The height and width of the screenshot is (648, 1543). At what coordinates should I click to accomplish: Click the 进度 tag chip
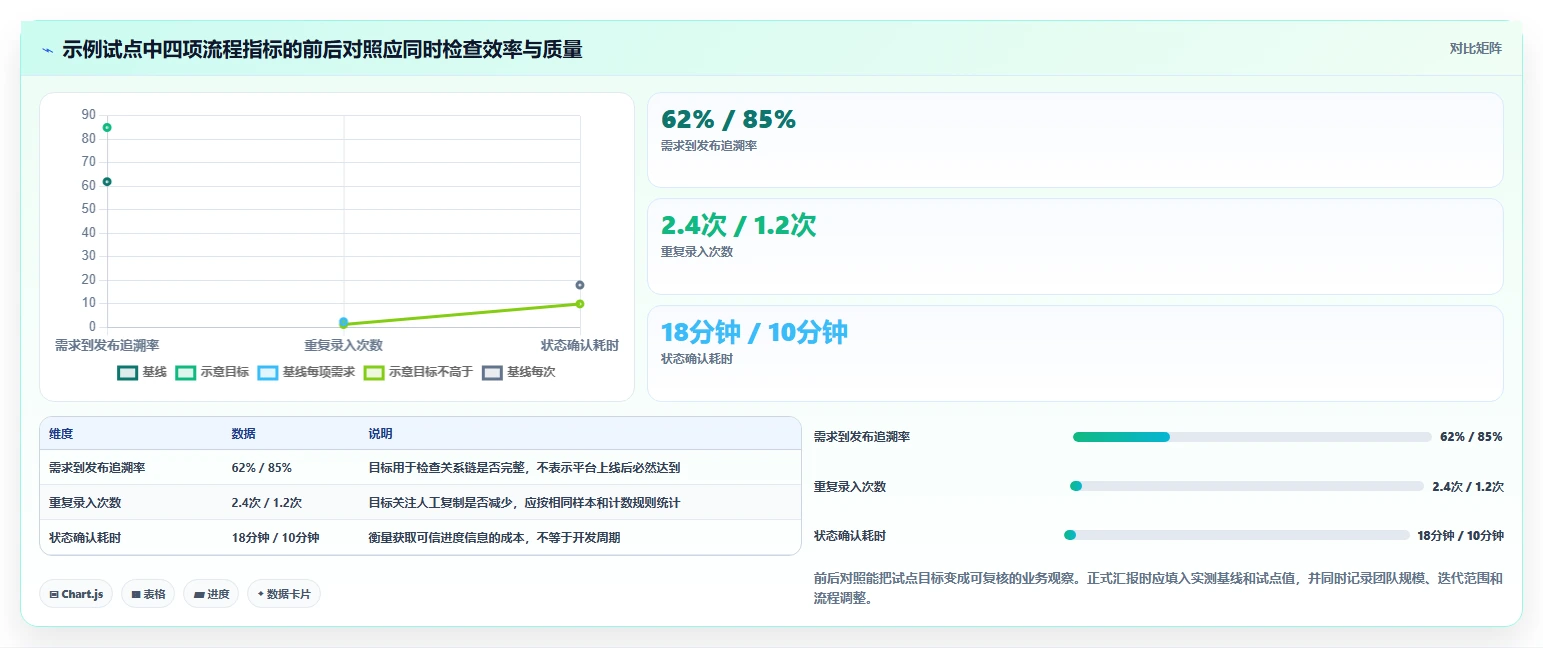click(x=211, y=594)
